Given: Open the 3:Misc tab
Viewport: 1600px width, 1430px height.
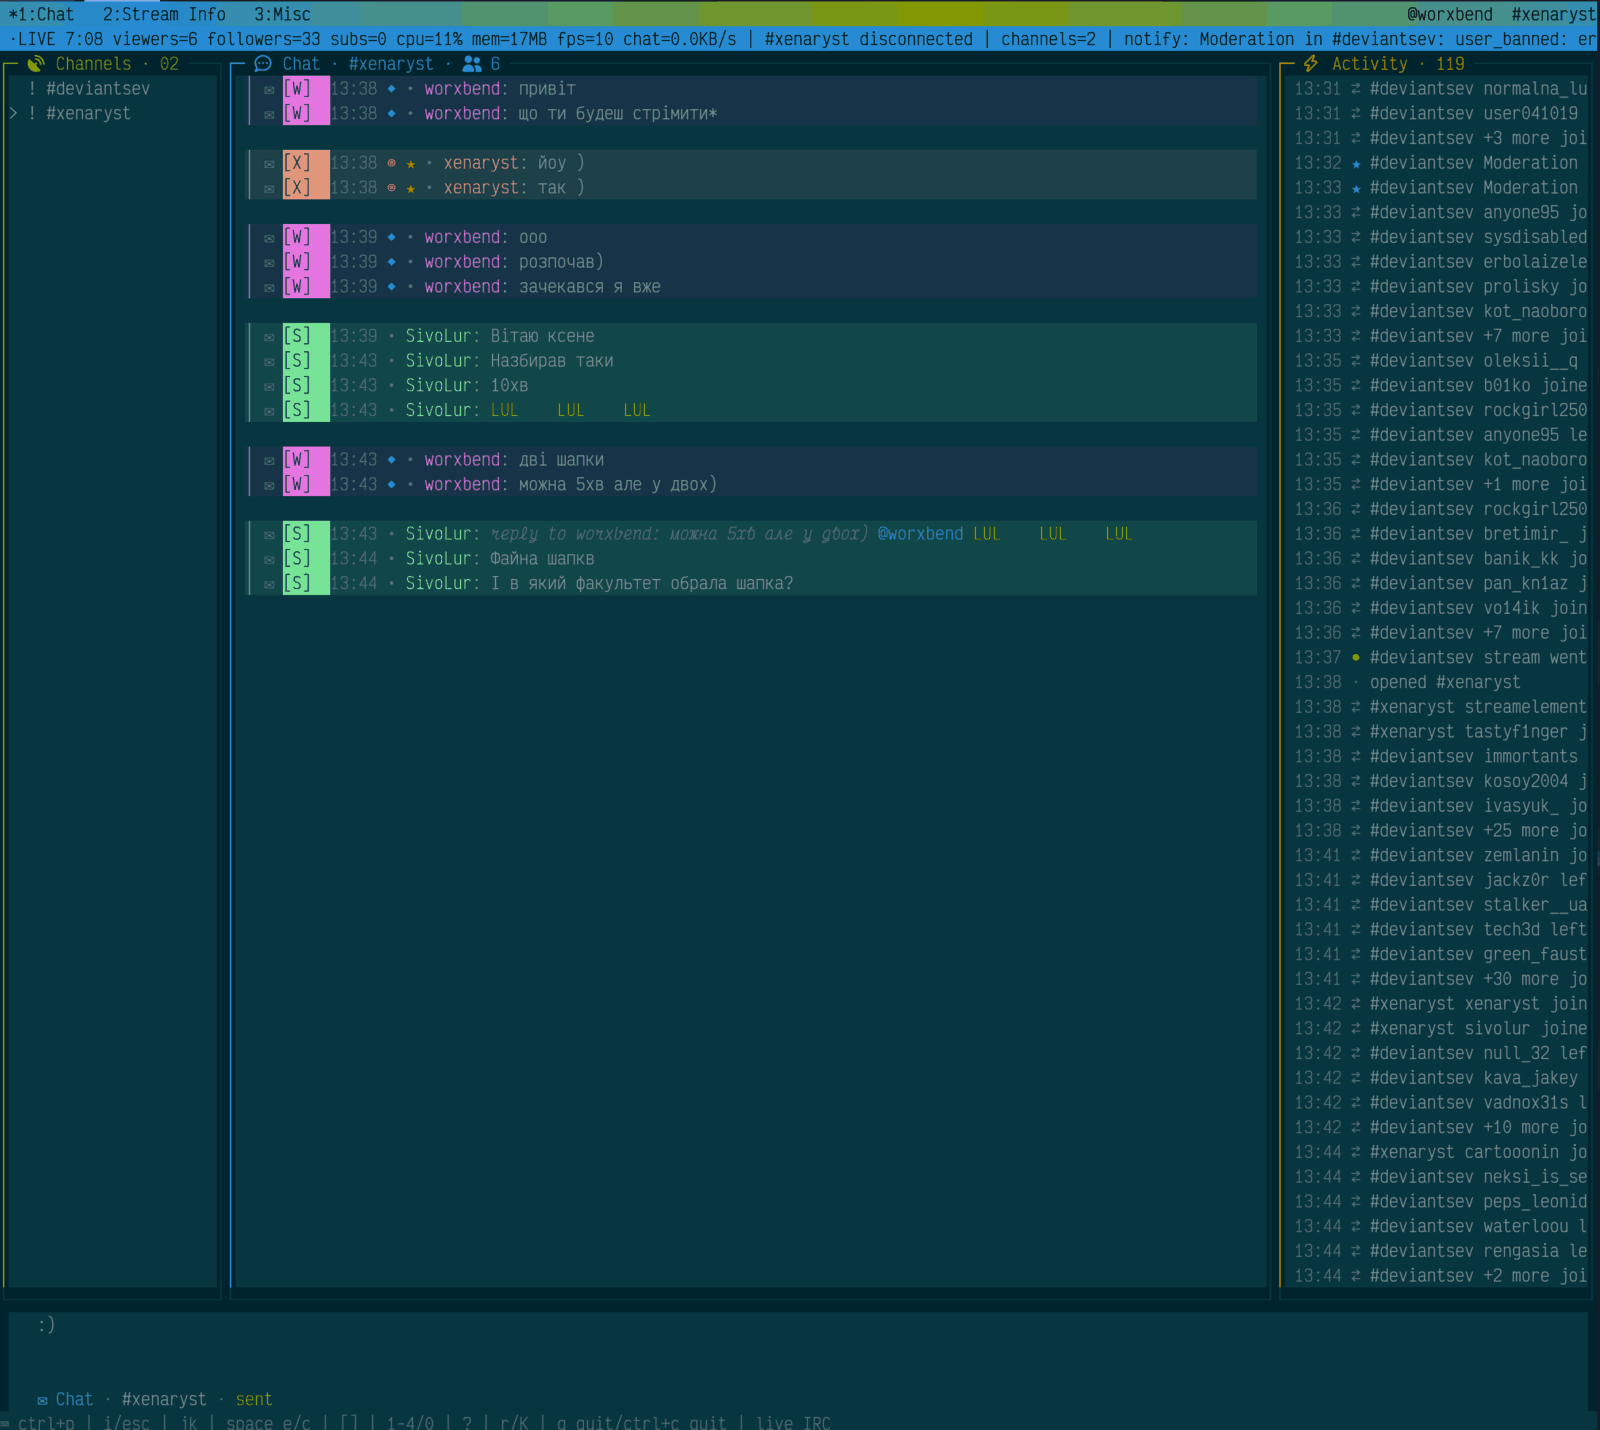Looking at the screenshot, I should coord(282,14).
